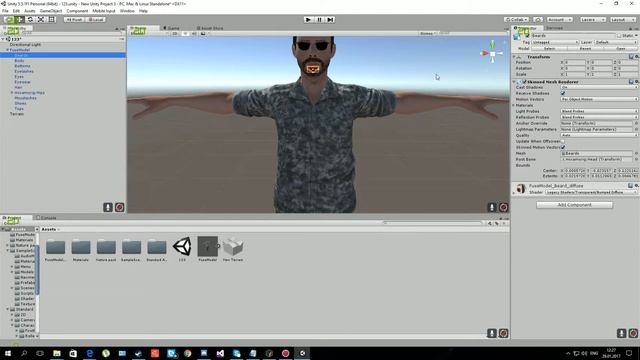The image size is (640, 360).
Task: Collapse the FuseModel hierarchy node
Action: tap(7, 50)
